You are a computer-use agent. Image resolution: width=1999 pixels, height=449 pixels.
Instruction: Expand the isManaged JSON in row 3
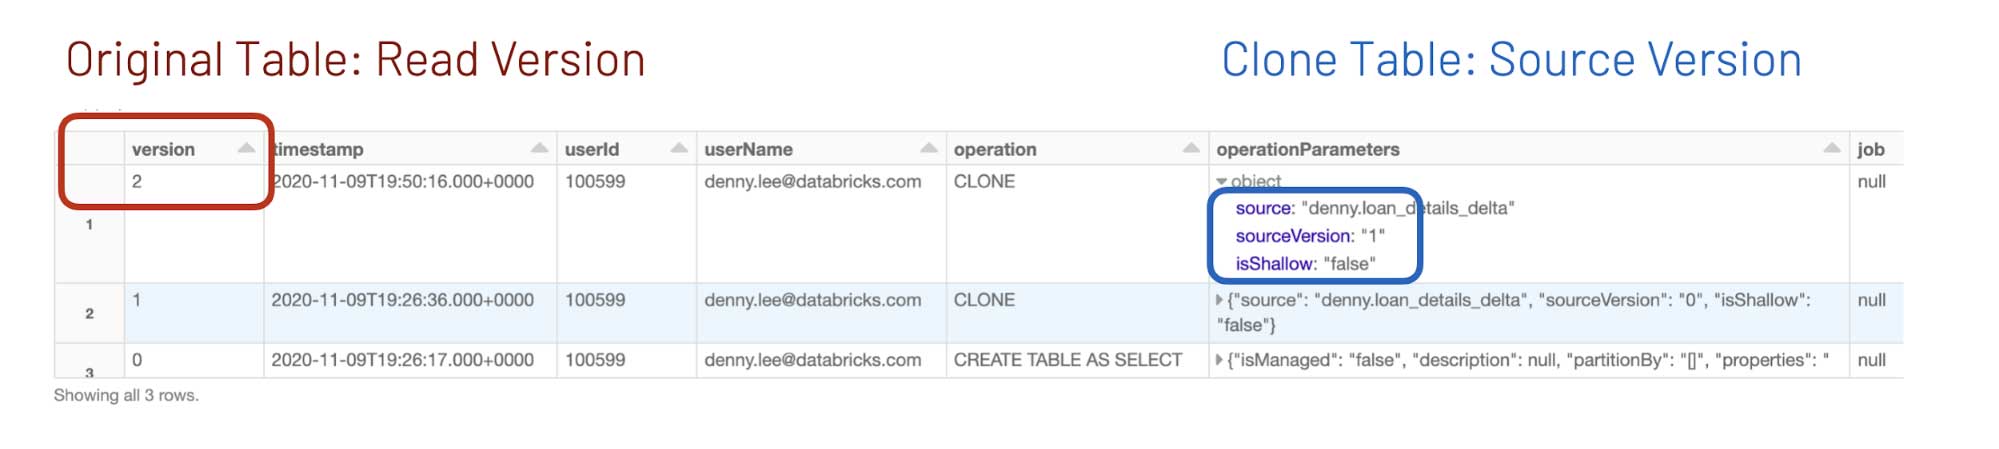pyautogui.click(x=1219, y=360)
